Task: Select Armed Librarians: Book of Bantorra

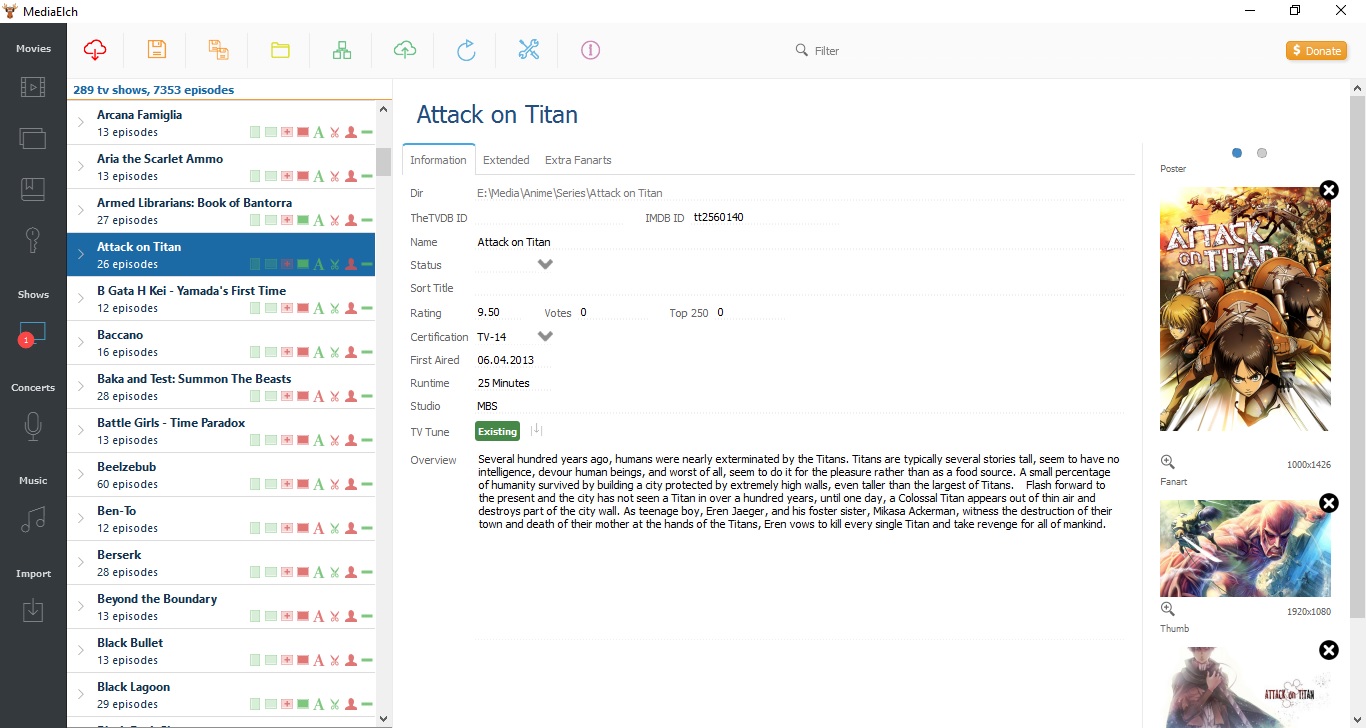Action: pyautogui.click(x=221, y=211)
